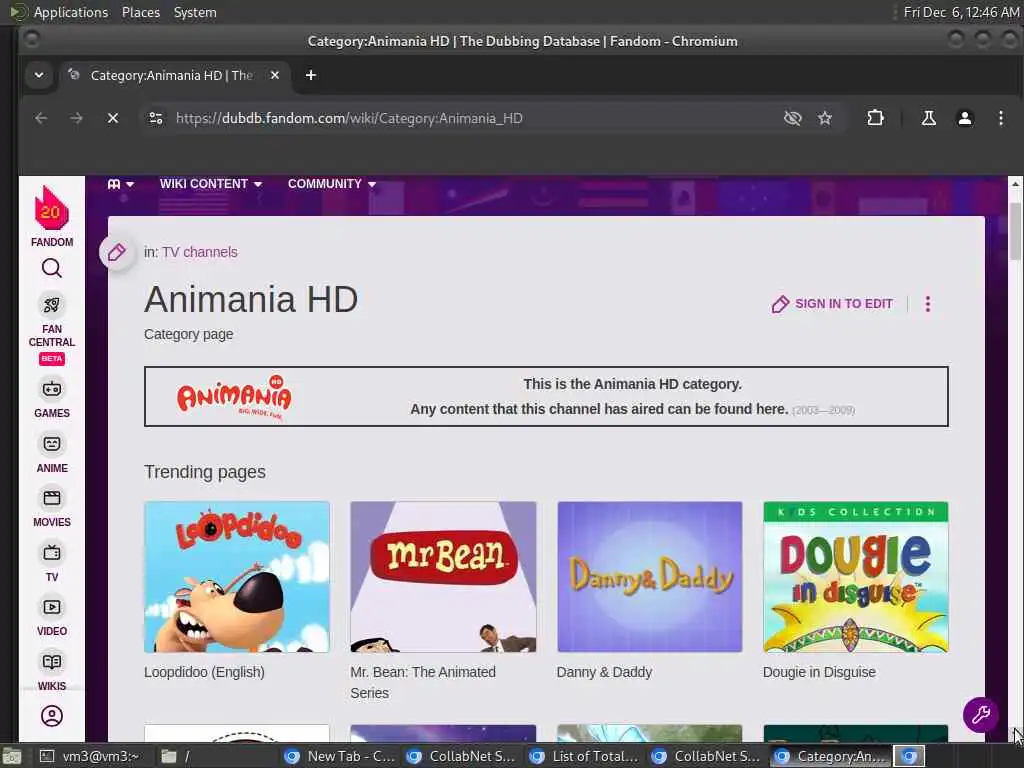Open the Wikis book icon
Viewport: 1024px width, 768px height.
52,662
